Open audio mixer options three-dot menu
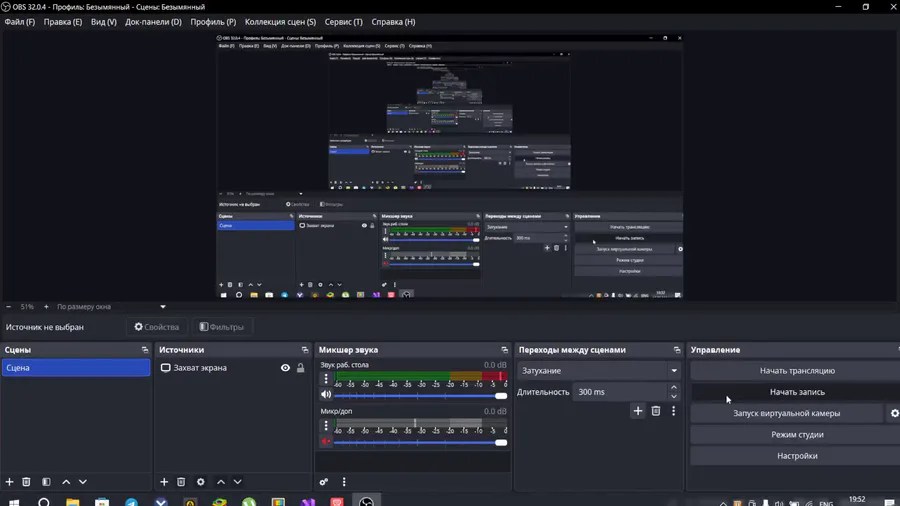900x506 pixels. 344,482
